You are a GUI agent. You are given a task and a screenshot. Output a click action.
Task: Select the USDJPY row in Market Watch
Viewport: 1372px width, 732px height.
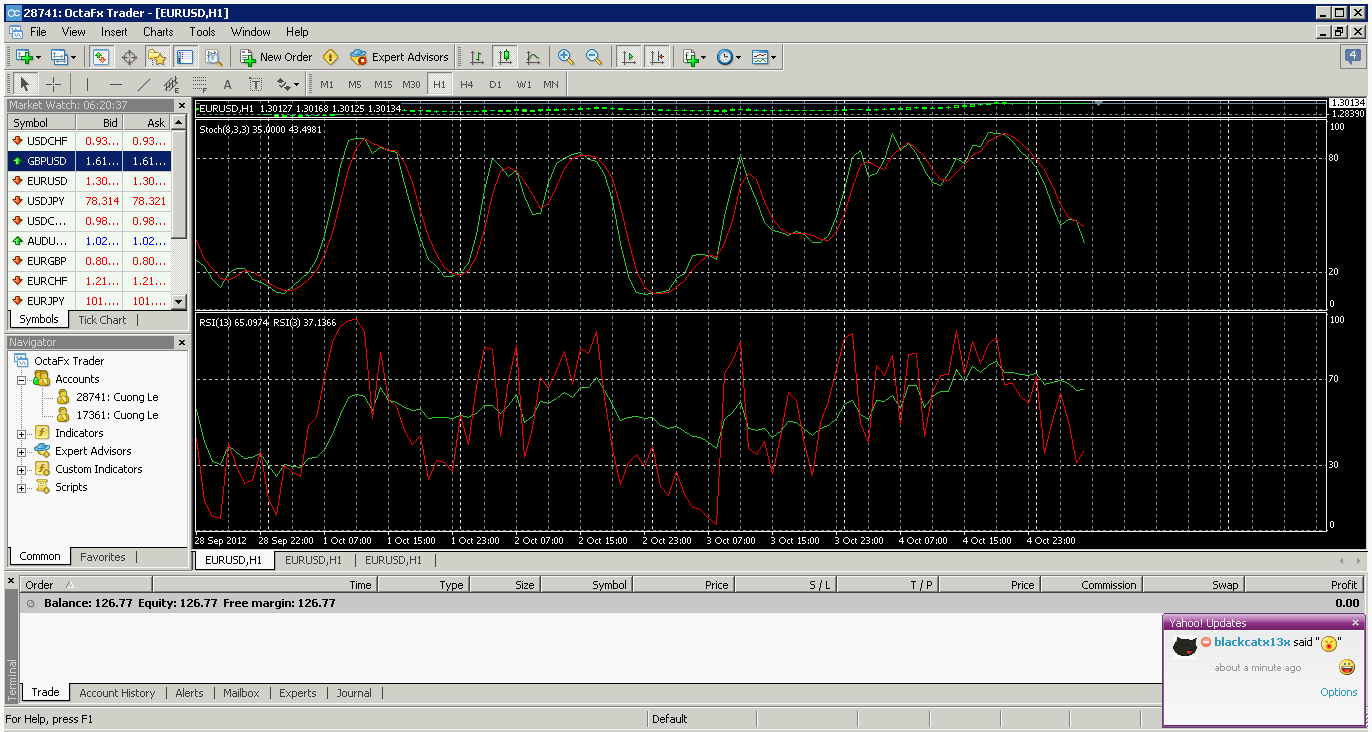coord(47,201)
